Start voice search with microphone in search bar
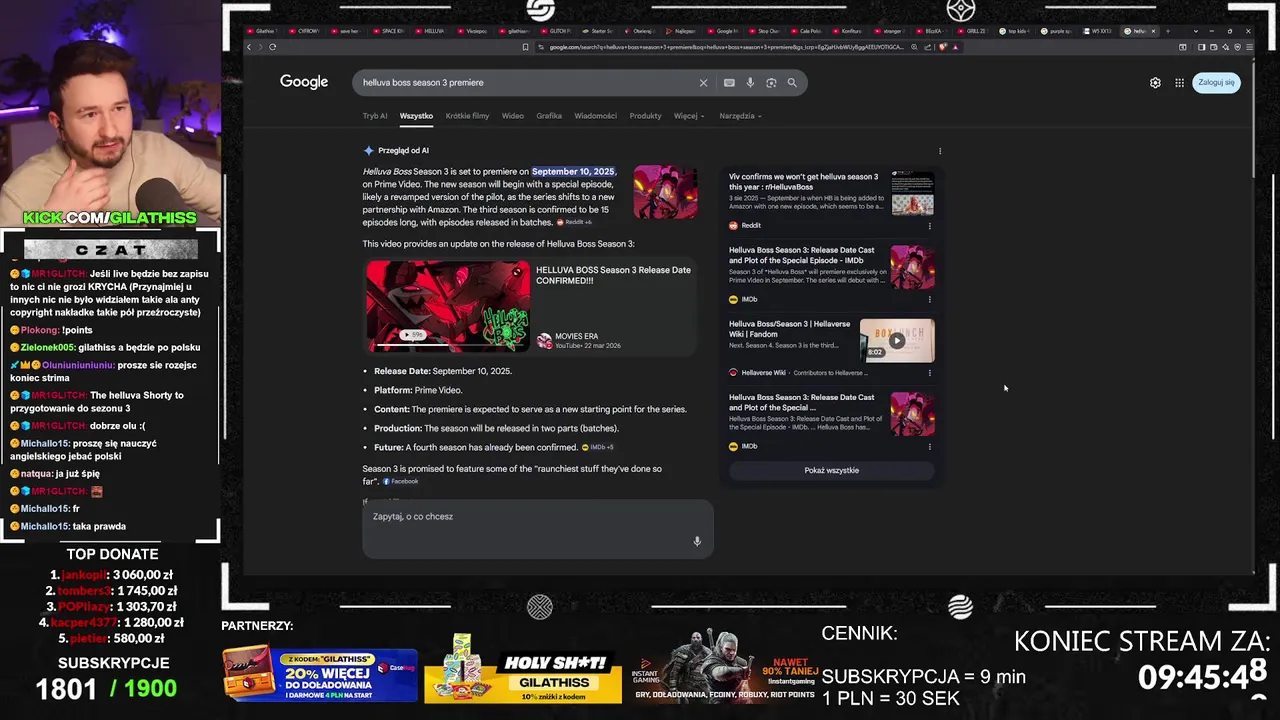Image resolution: width=1280 pixels, height=720 pixels. (750, 83)
